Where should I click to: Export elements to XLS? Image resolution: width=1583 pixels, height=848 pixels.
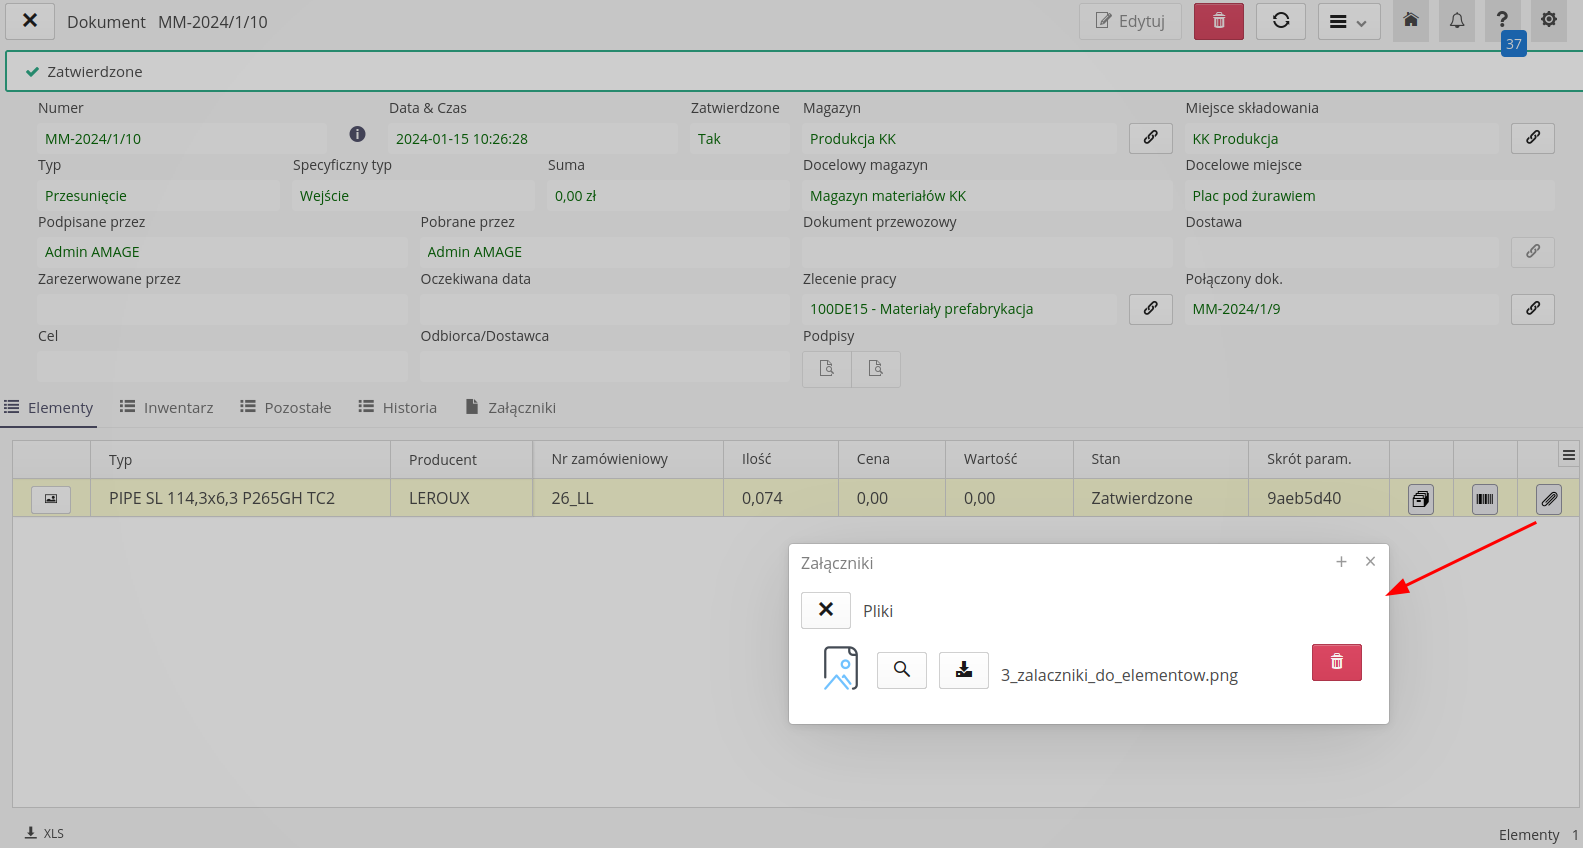45,833
